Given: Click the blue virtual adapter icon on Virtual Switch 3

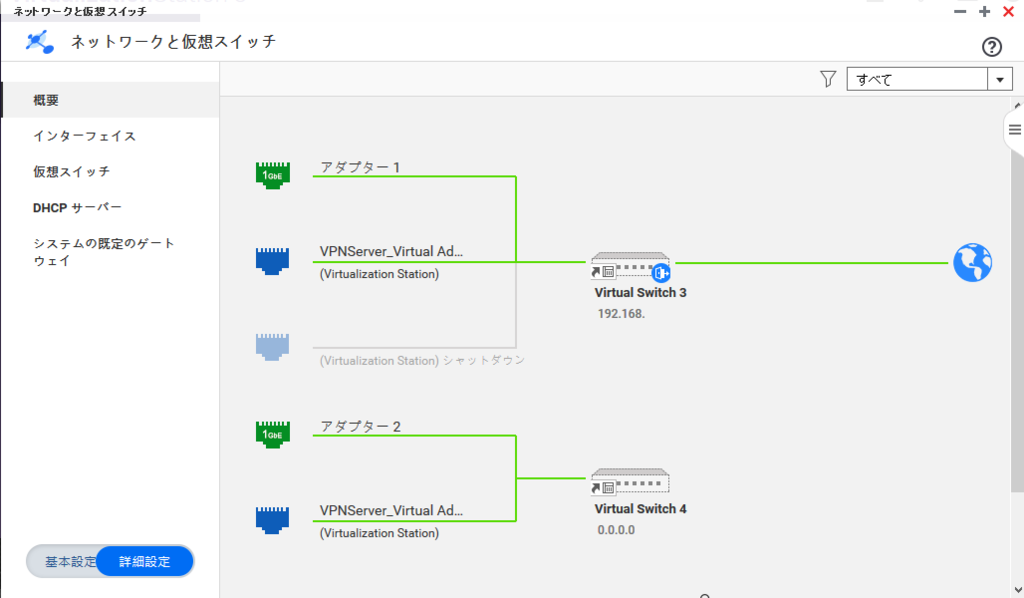Looking at the screenshot, I should tap(272, 260).
